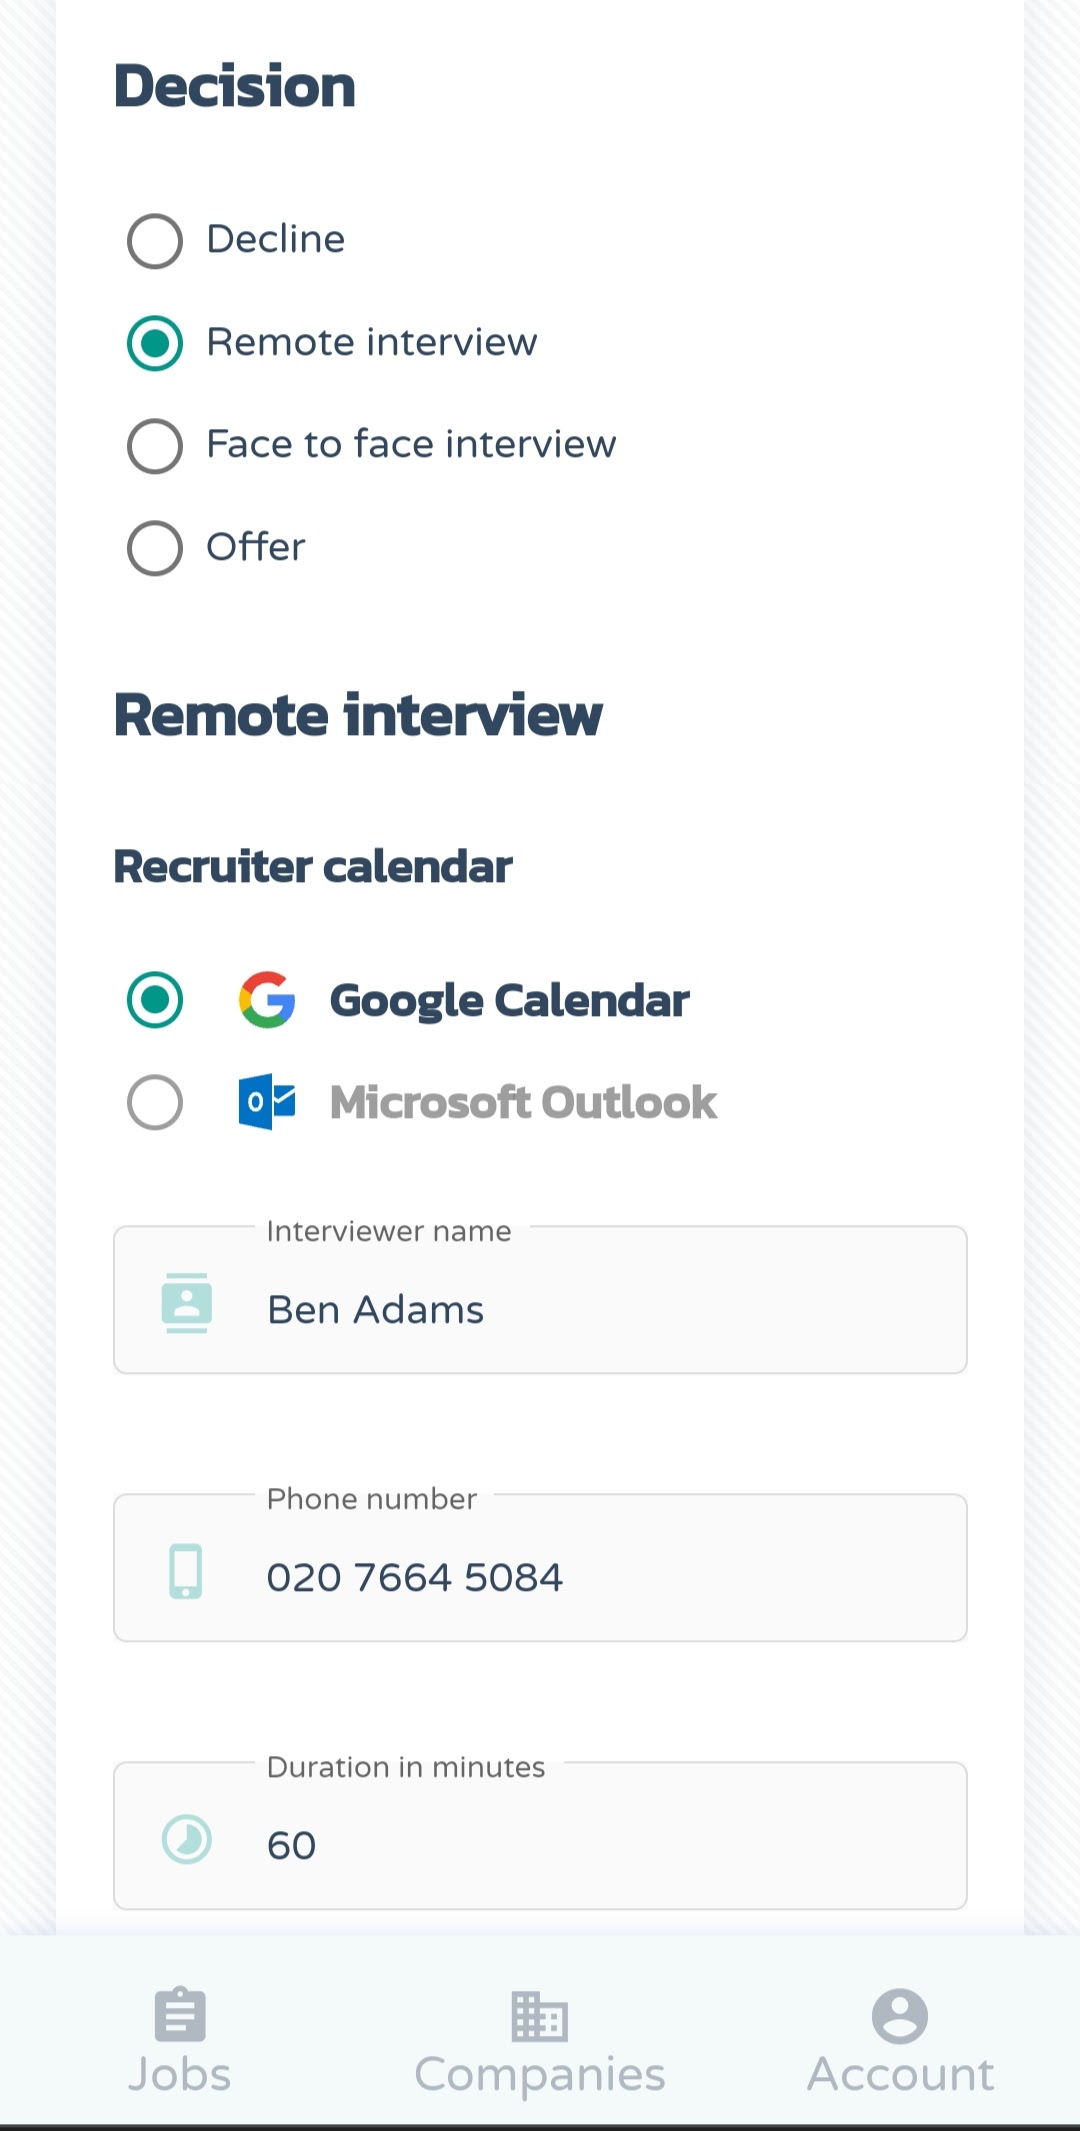Image resolution: width=1080 pixels, height=2131 pixels.
Task: Click the Remote interview heading
Action: click(x=358, y=714)
